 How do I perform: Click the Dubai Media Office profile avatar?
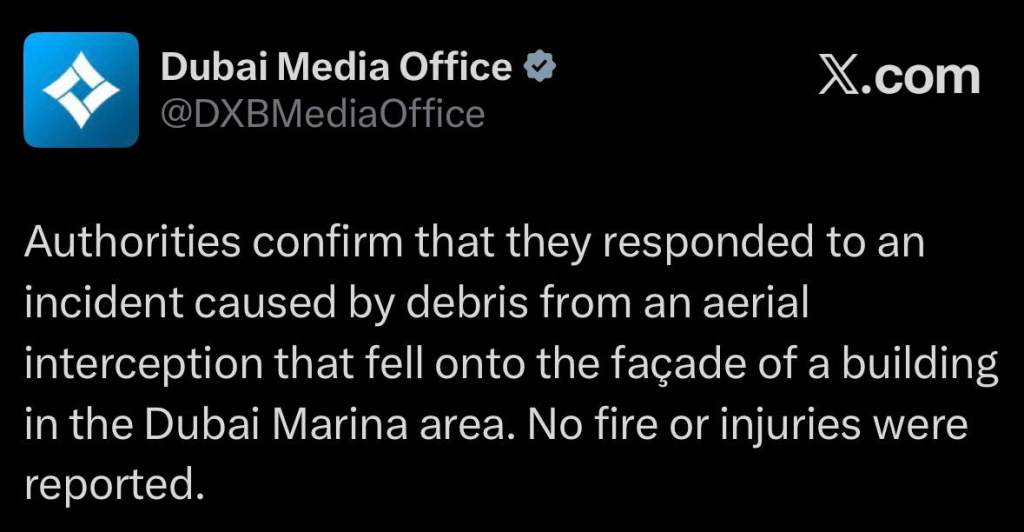click(x=81, y=90)
